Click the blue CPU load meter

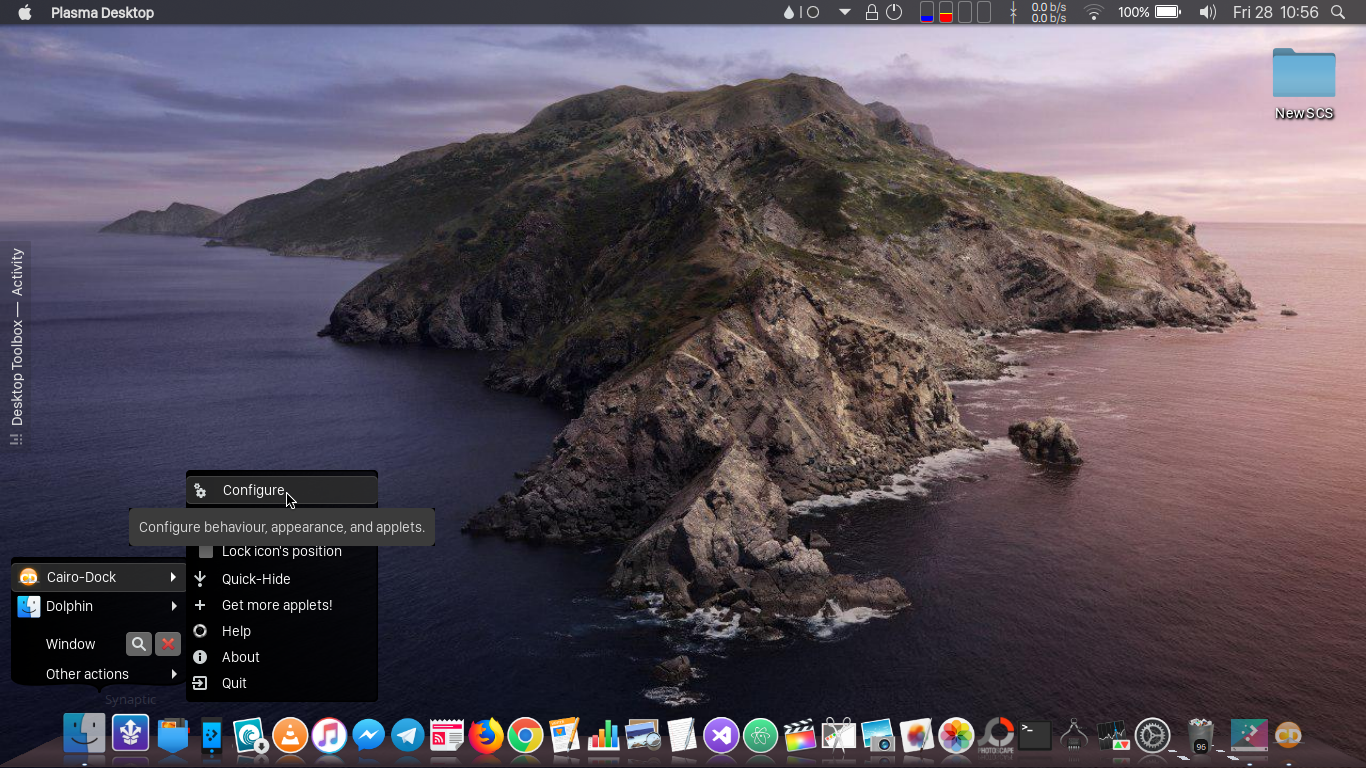927,13
